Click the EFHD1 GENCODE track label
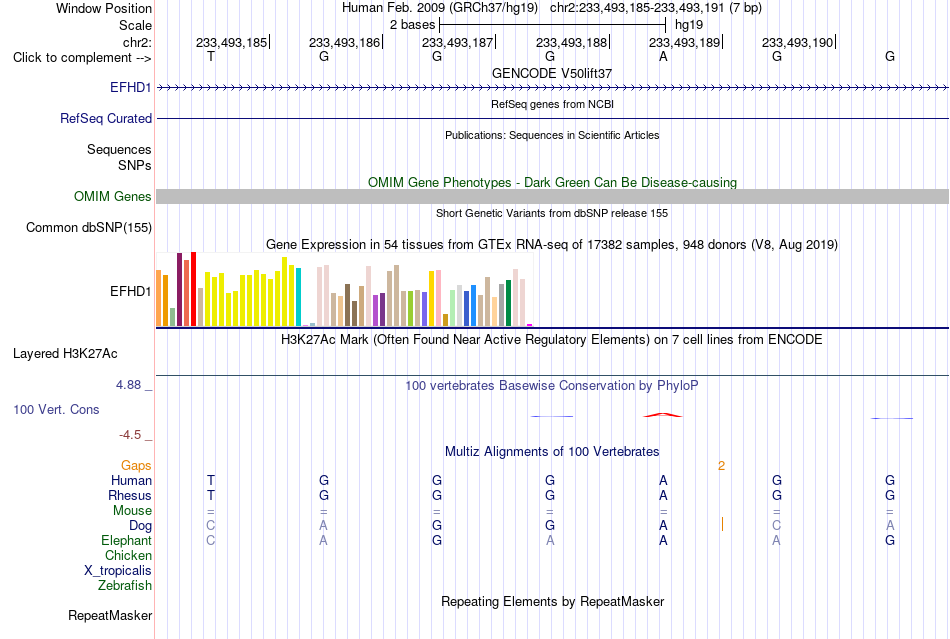 coord(130,87)
